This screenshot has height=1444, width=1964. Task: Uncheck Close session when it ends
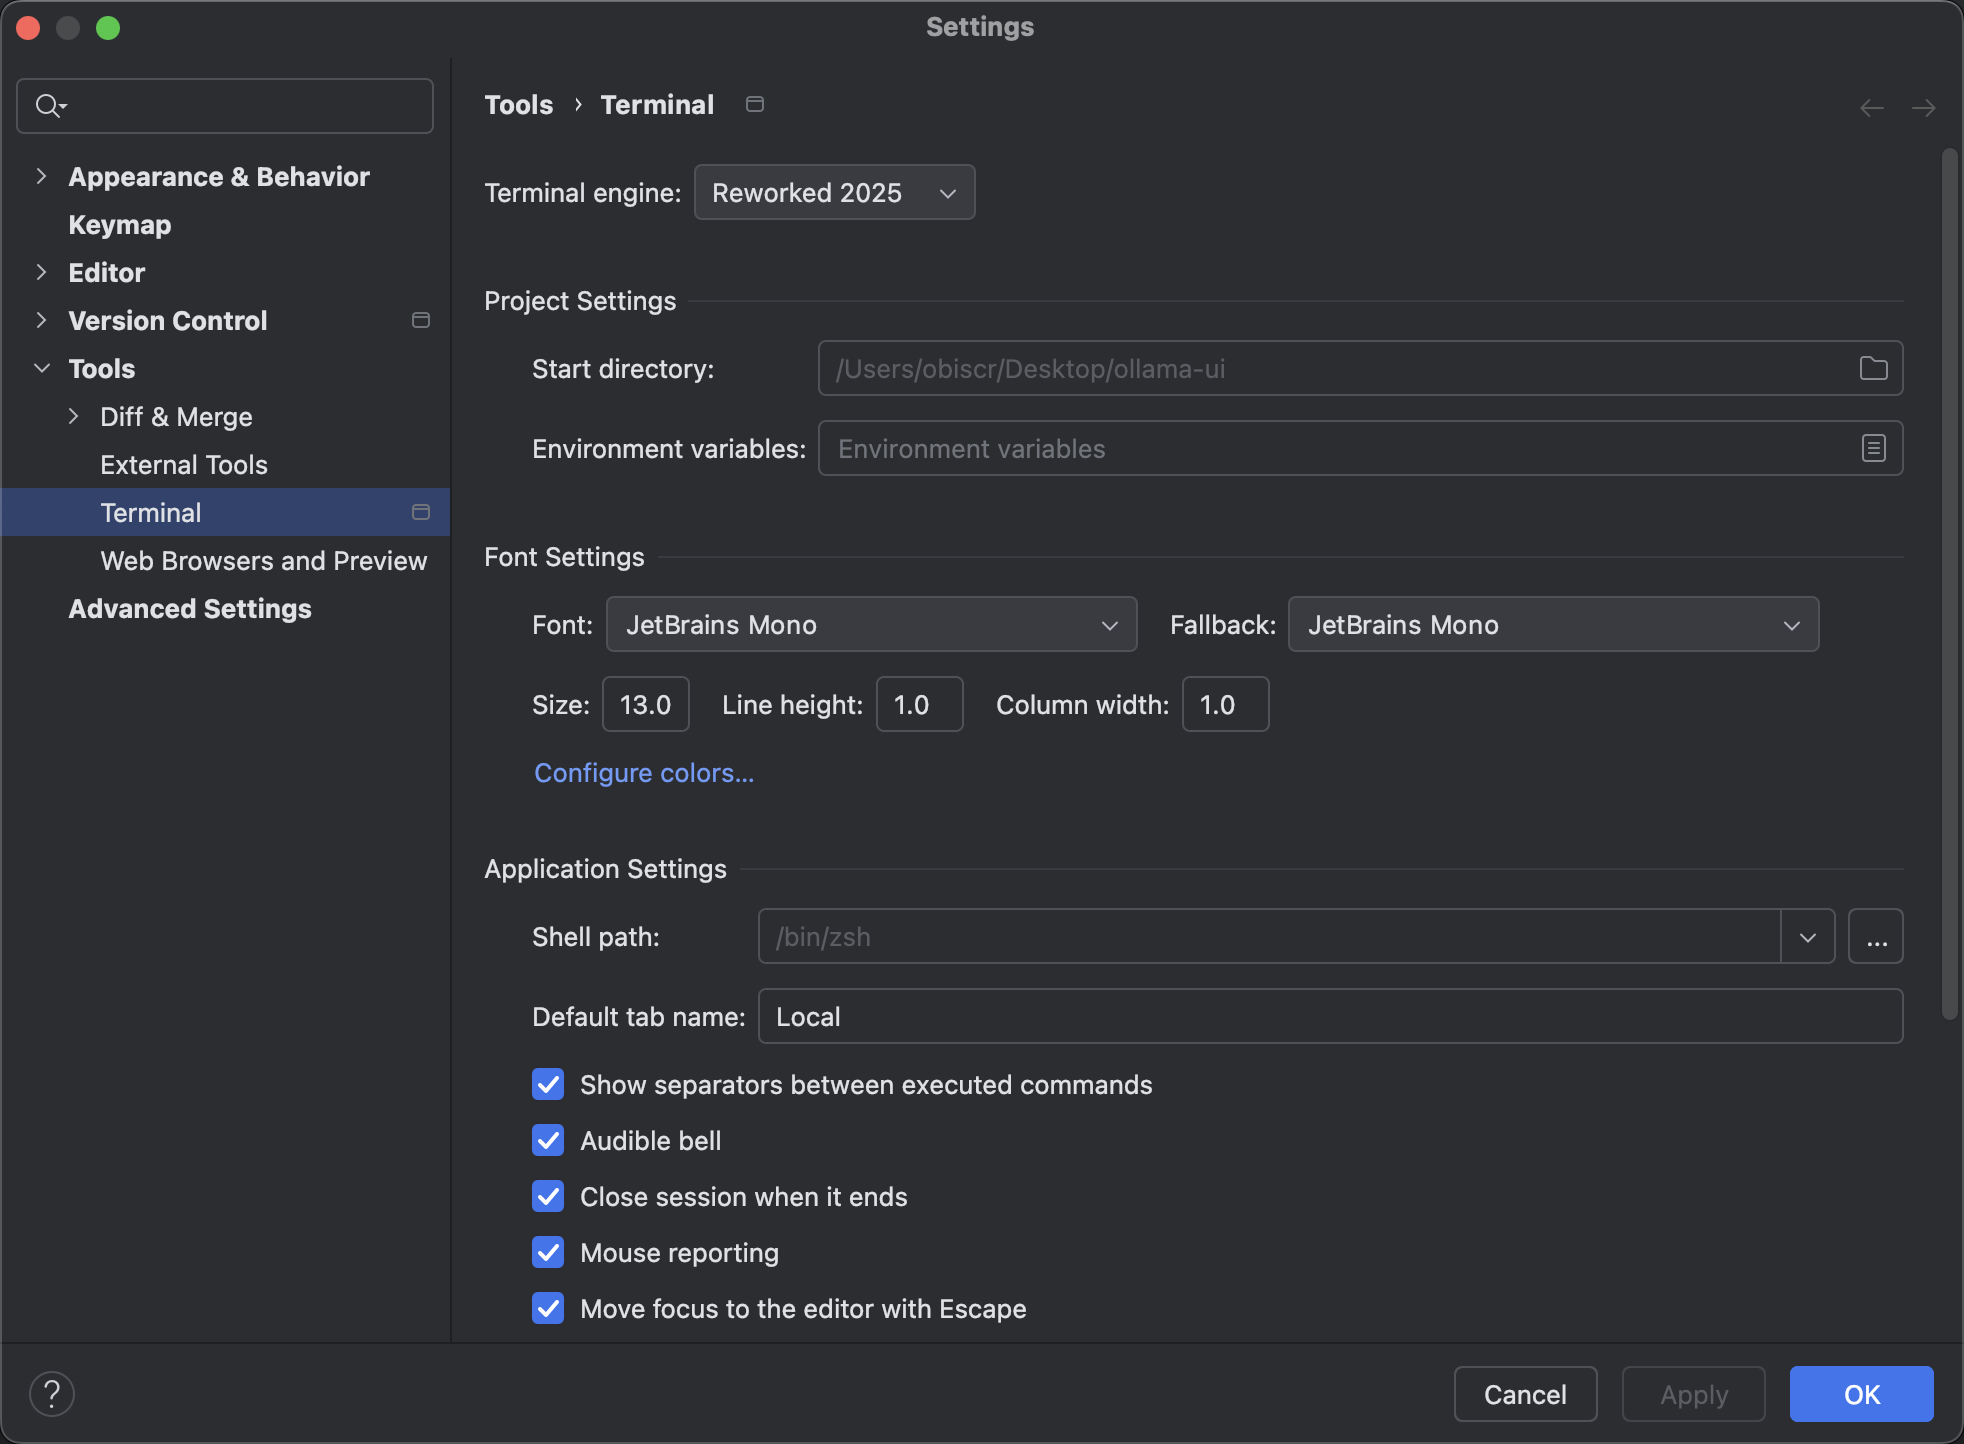click(x=548, y=1196)
